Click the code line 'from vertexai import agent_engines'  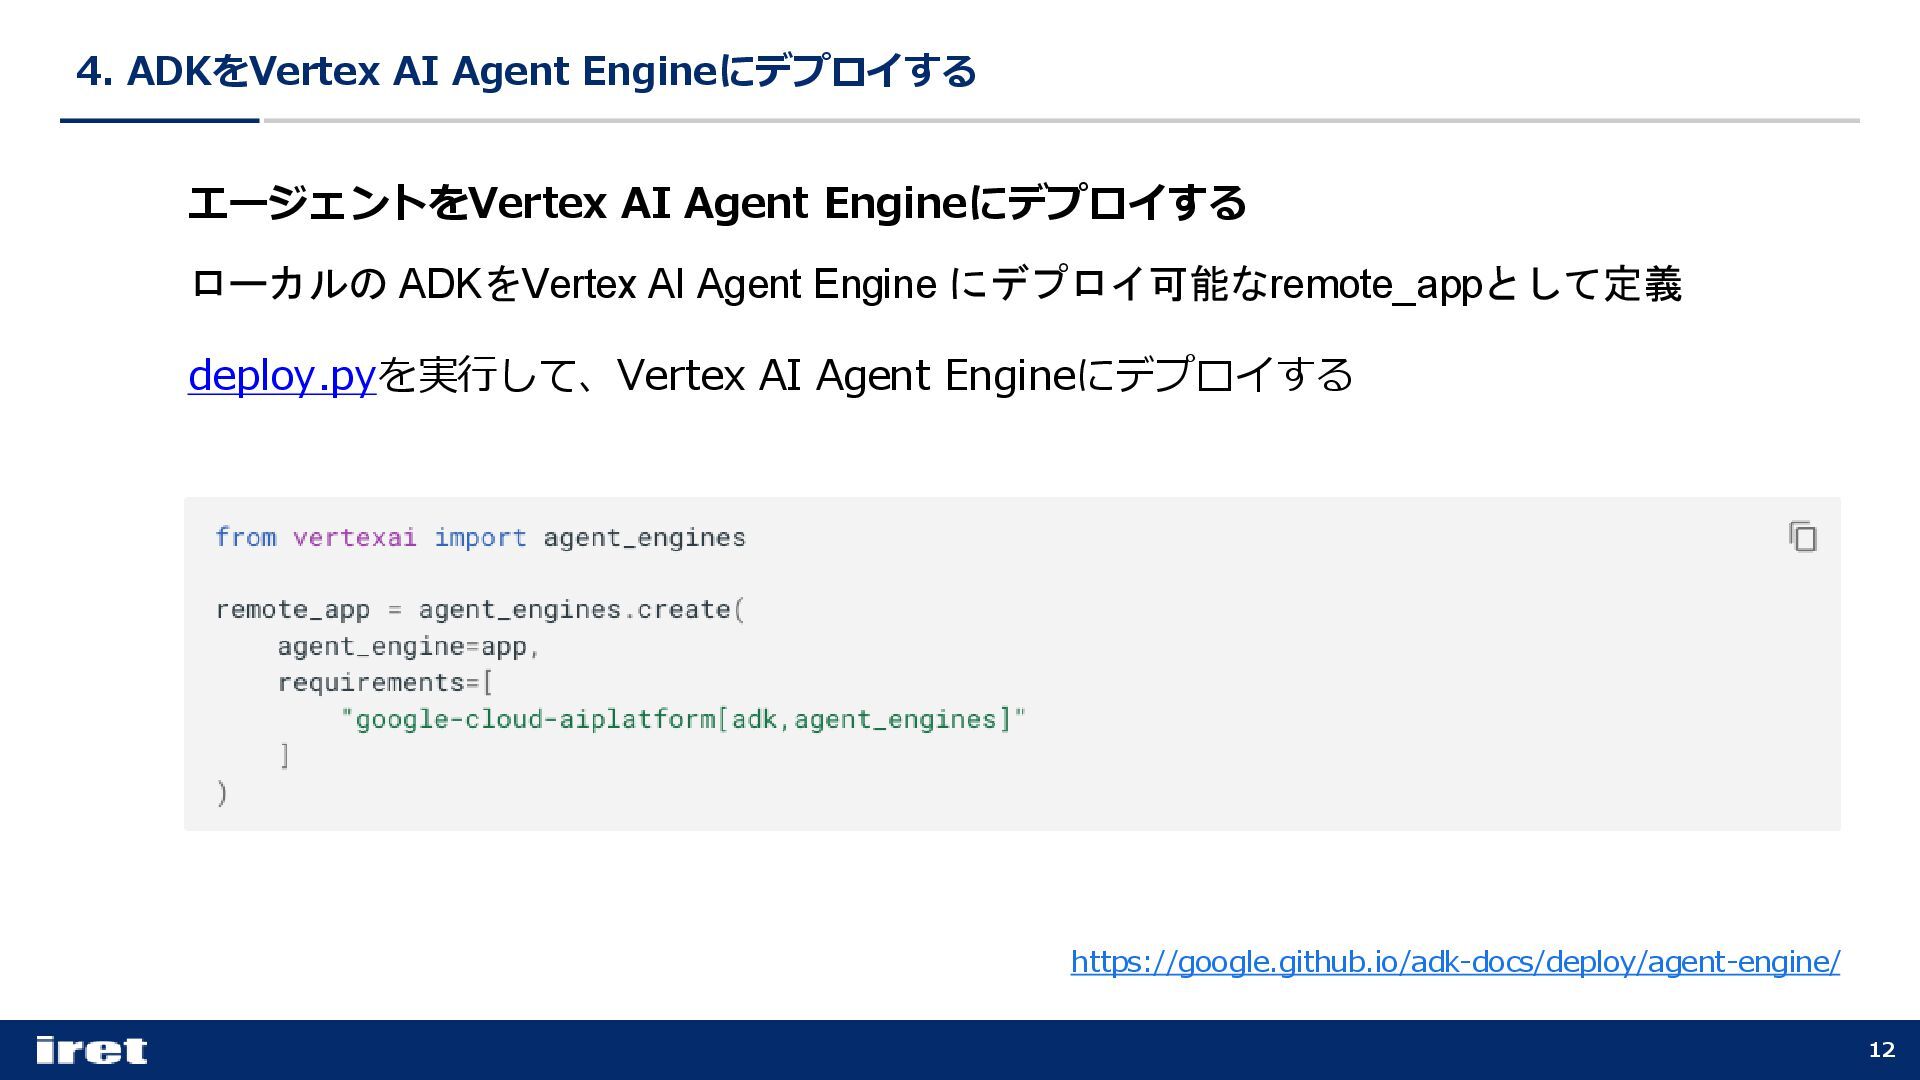click(481, 538)
